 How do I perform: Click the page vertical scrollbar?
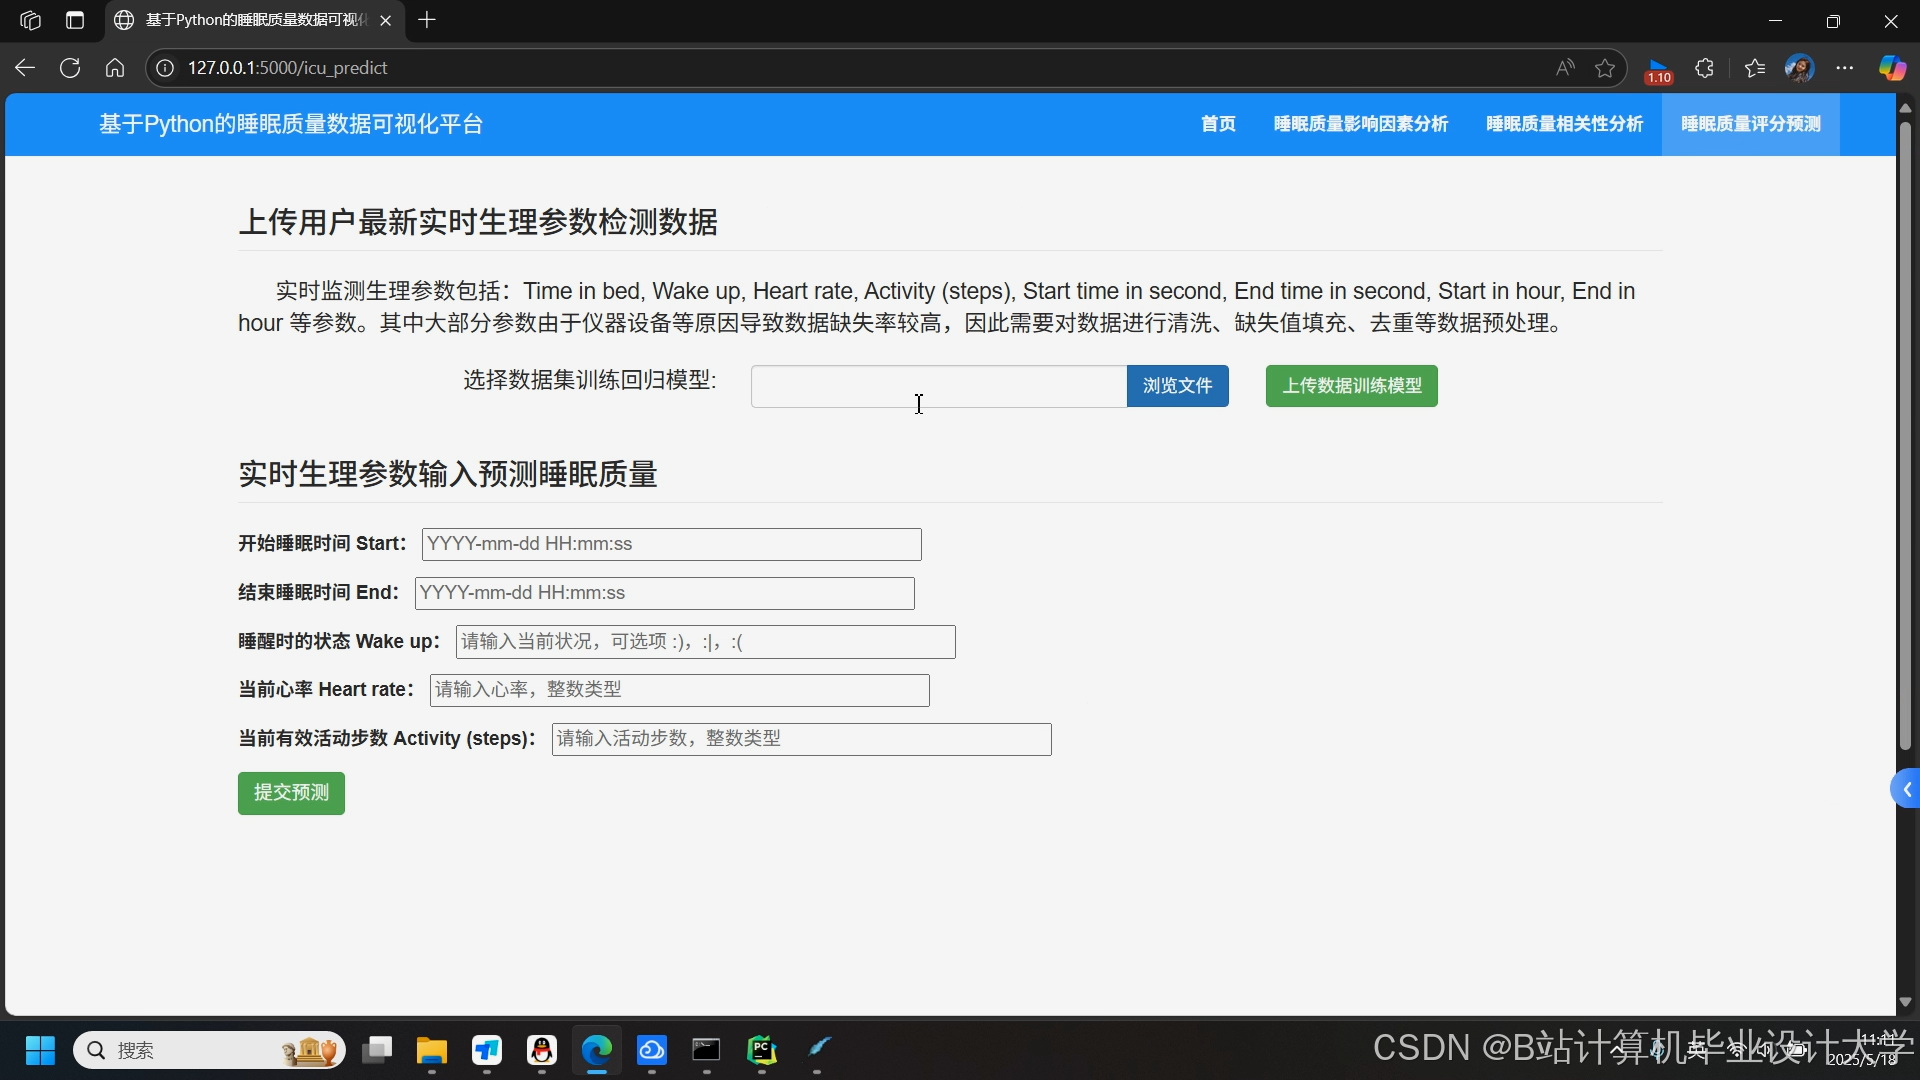pyautogui.click(x=1905, y=437)
